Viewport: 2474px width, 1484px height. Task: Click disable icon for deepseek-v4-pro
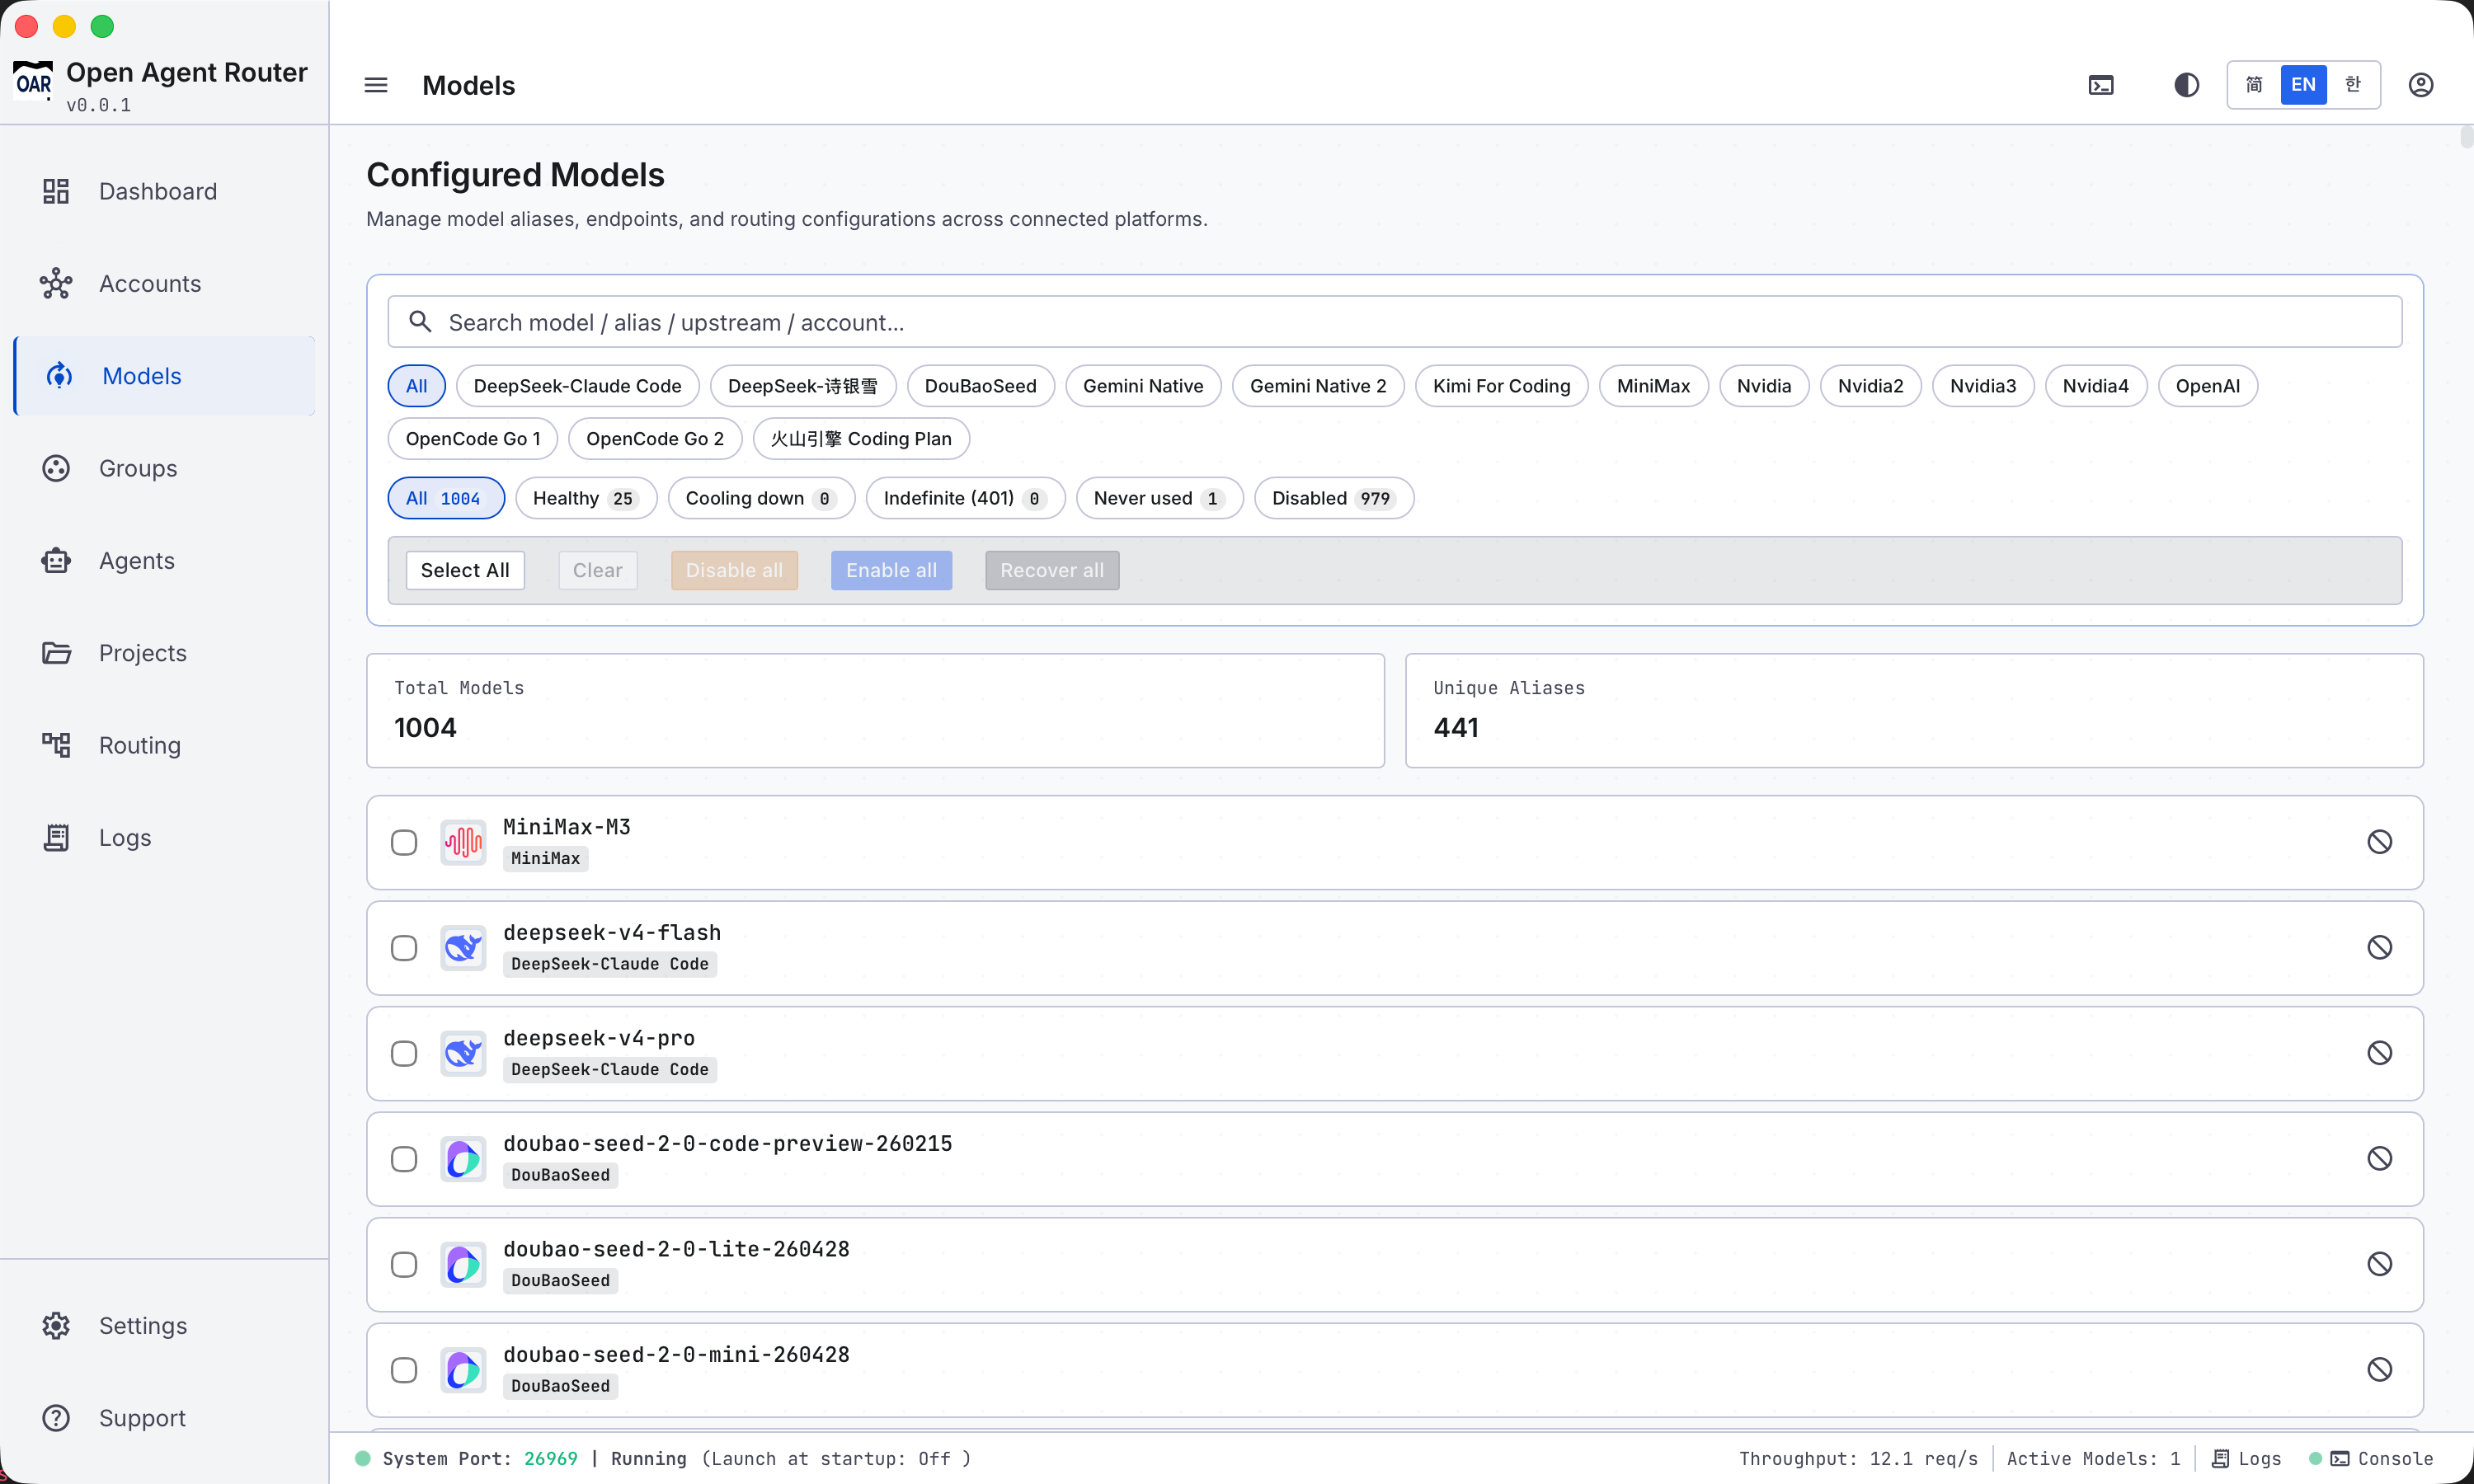(x=2380, y=1053)
